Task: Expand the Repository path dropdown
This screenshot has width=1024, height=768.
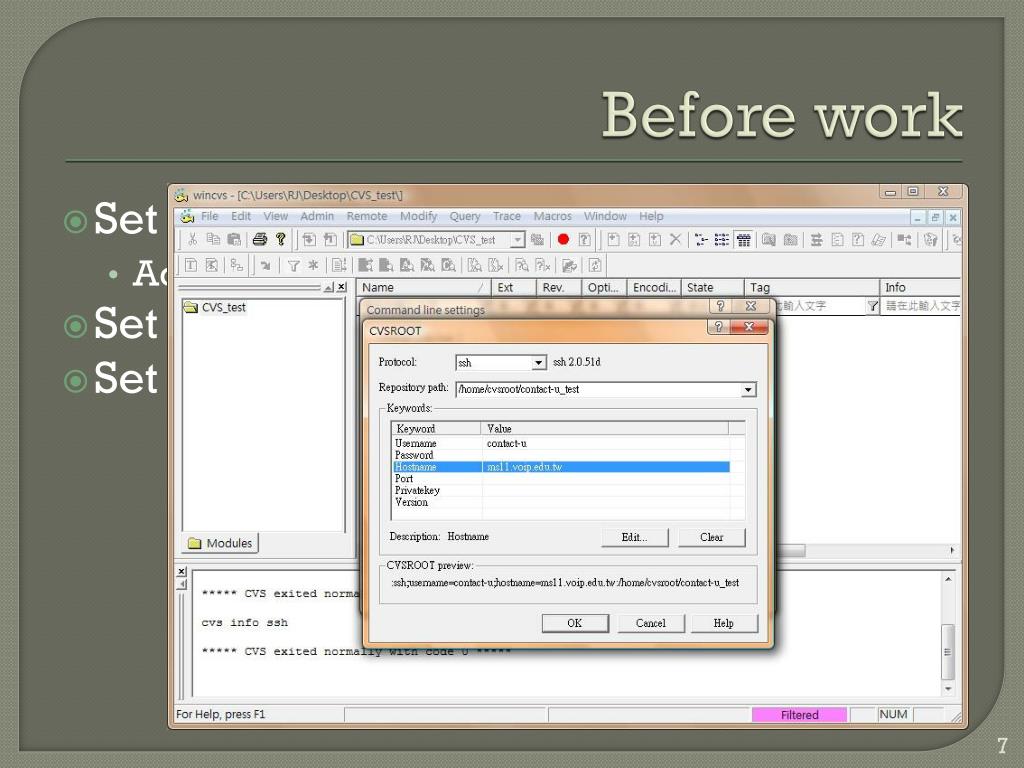Action: point(748,390)
